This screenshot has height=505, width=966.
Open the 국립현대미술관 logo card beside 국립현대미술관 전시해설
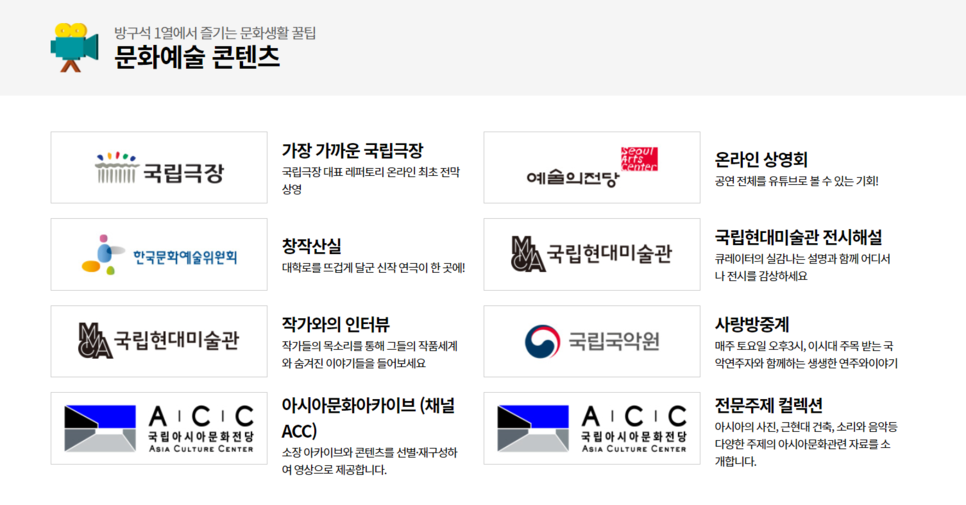pos(592,254)
